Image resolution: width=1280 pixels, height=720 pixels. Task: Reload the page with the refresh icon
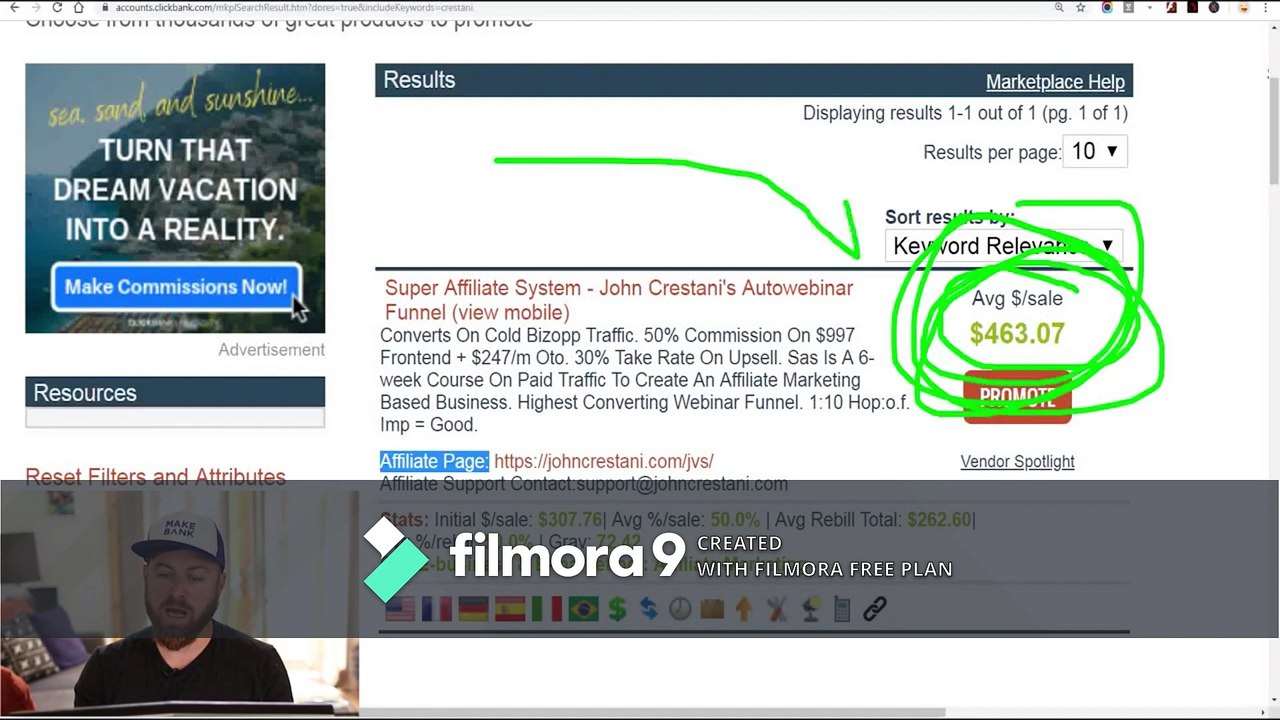pyautogui.click(x=57, y=7)
